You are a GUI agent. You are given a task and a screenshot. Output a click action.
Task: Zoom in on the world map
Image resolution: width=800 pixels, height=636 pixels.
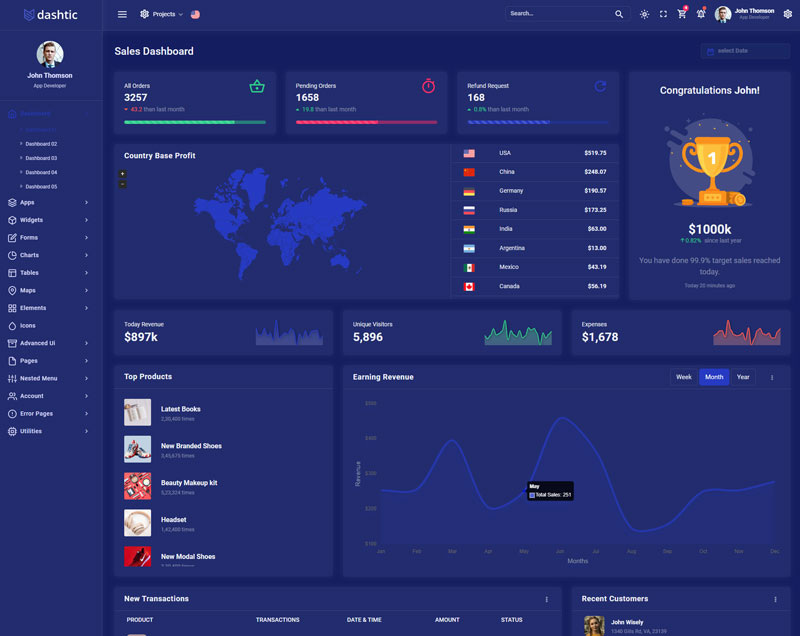coord(123,174)
